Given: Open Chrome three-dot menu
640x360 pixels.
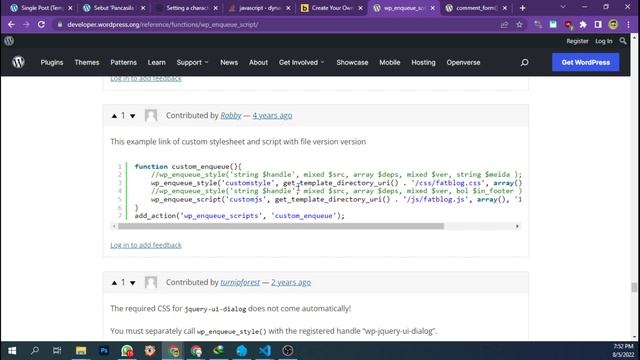Looking at the screenshot, I should [x=628, y=24].
